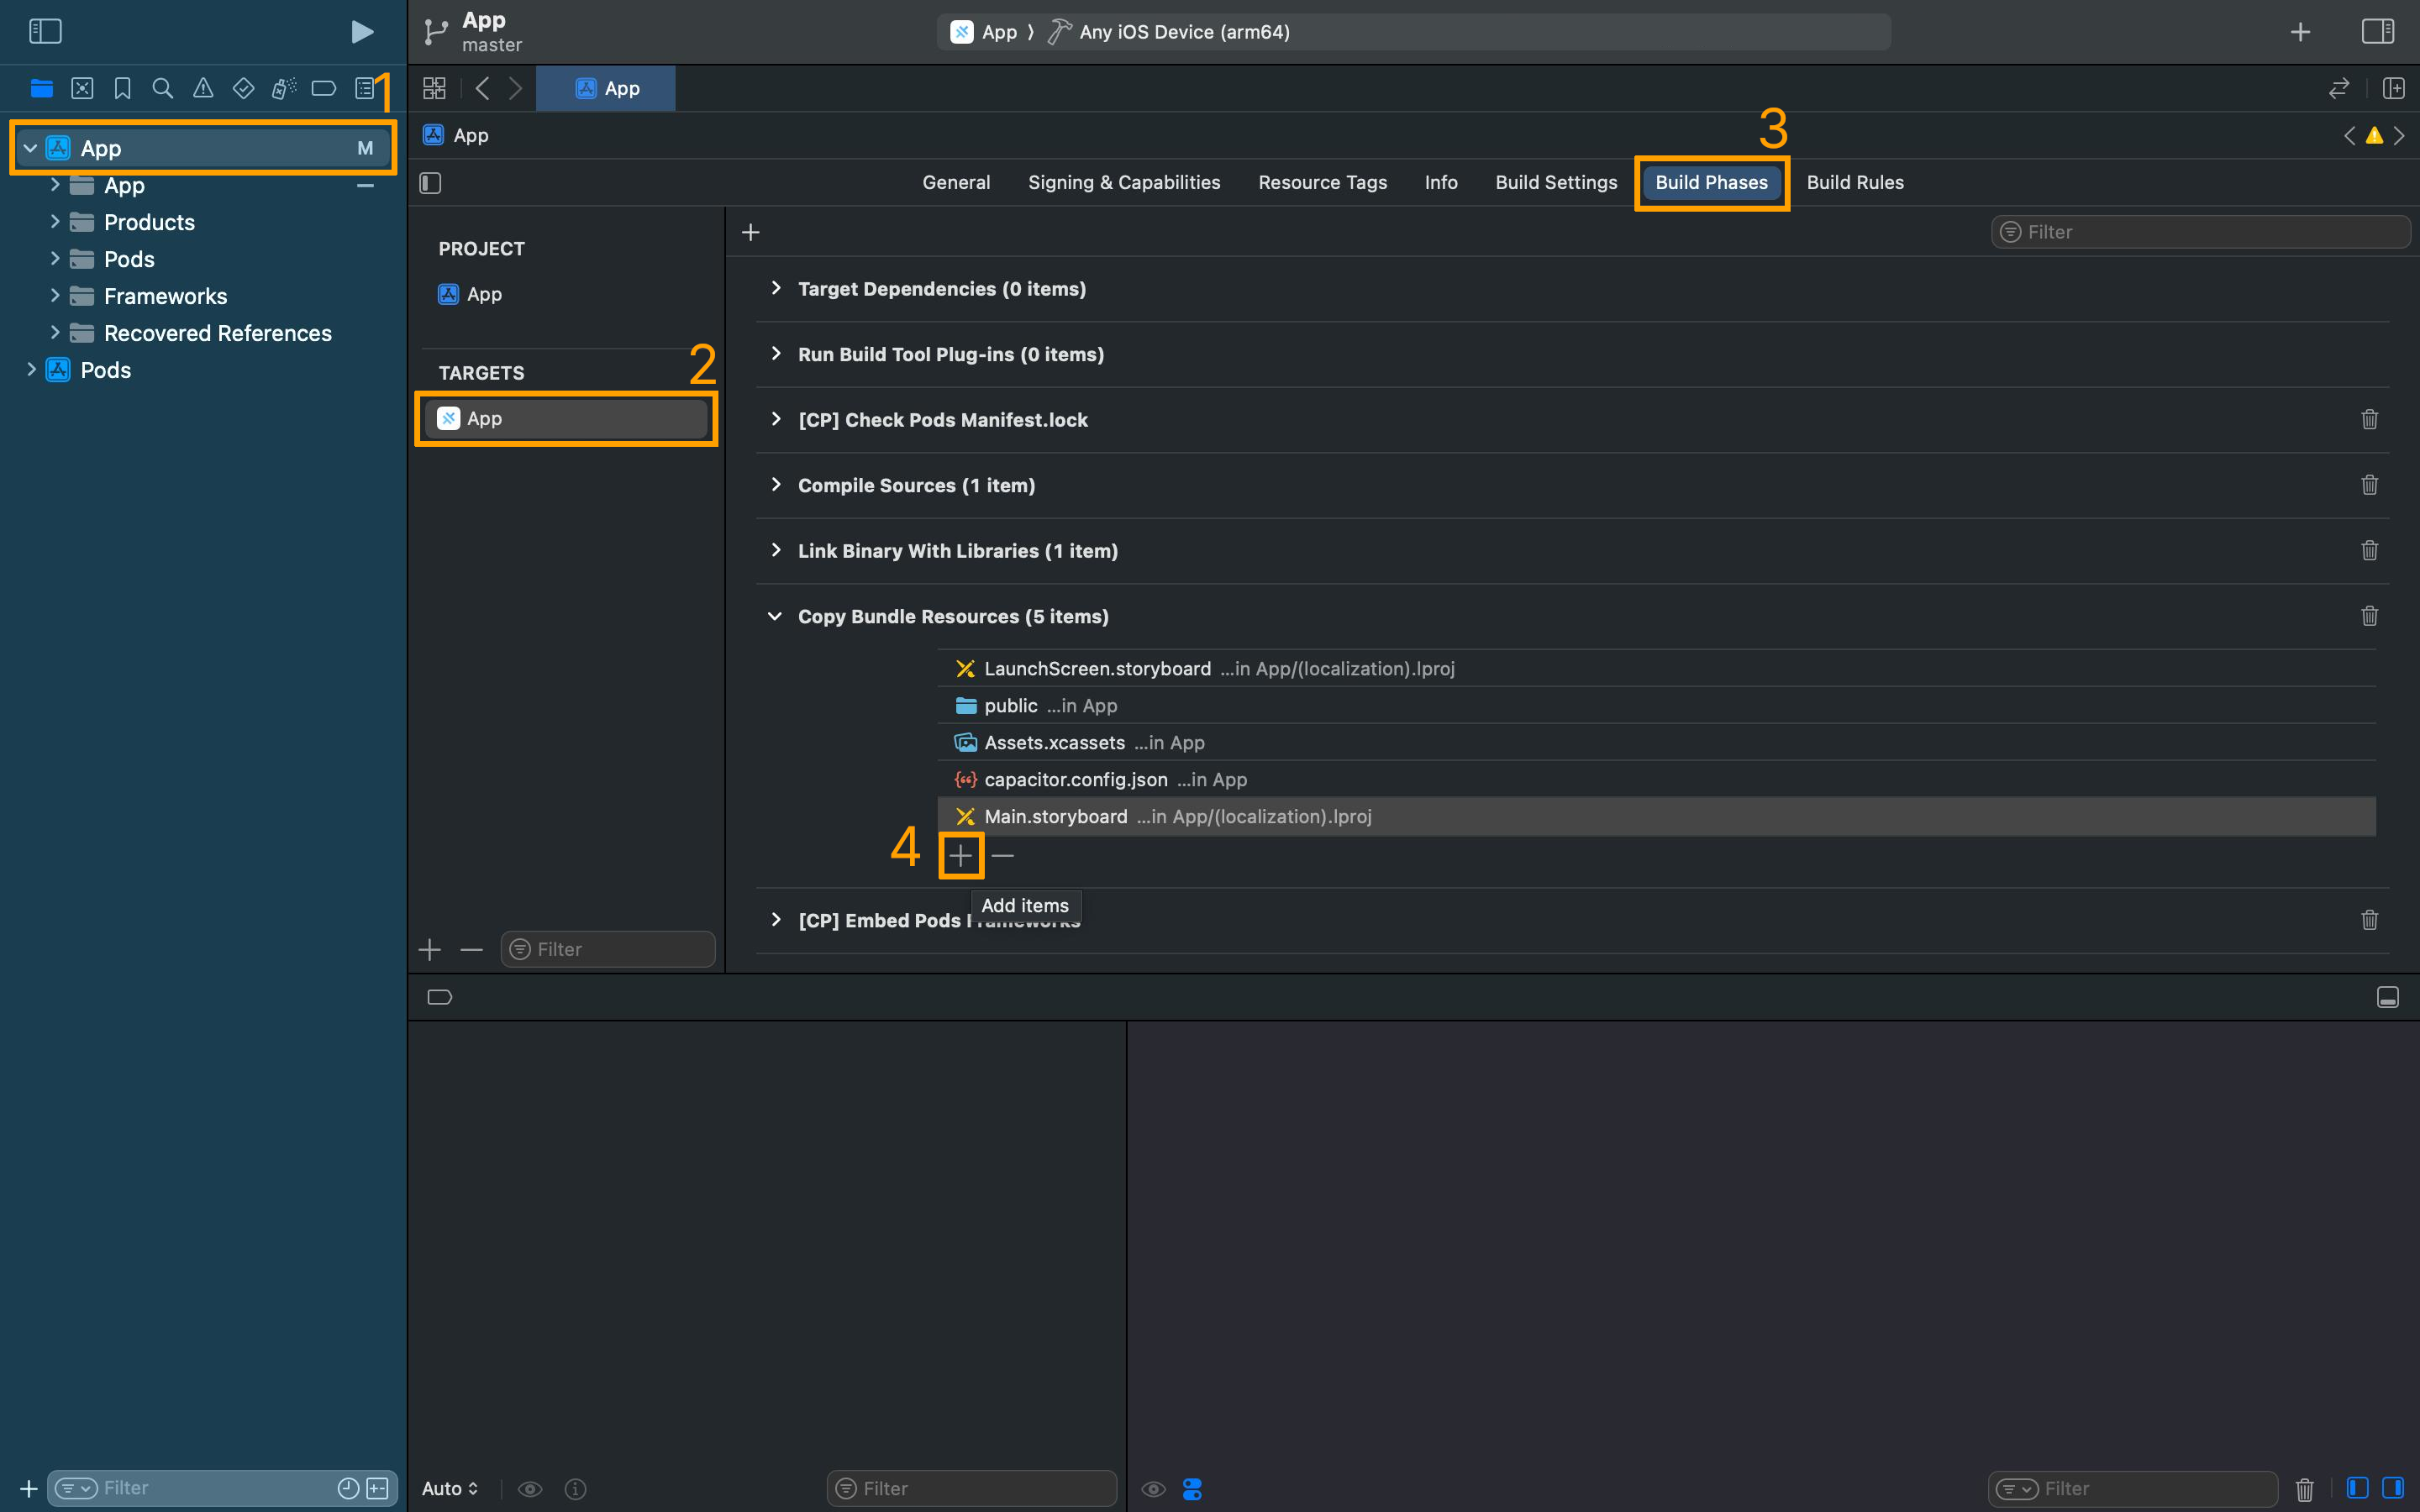Click the source control branch icon
This screenshot has width=2420, height=1512.
click(x=435, y=32)
